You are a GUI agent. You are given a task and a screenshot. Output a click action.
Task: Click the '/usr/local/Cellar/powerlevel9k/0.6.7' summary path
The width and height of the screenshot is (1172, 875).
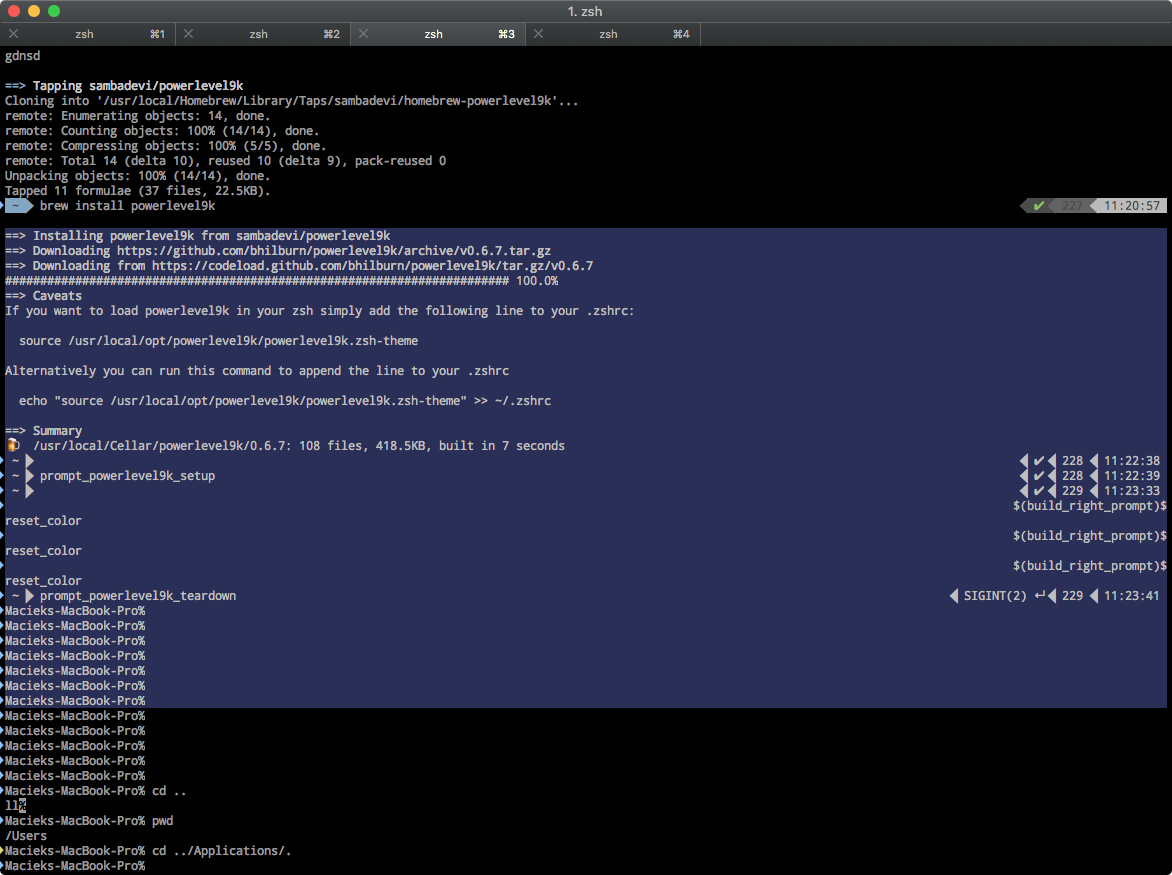159,446
